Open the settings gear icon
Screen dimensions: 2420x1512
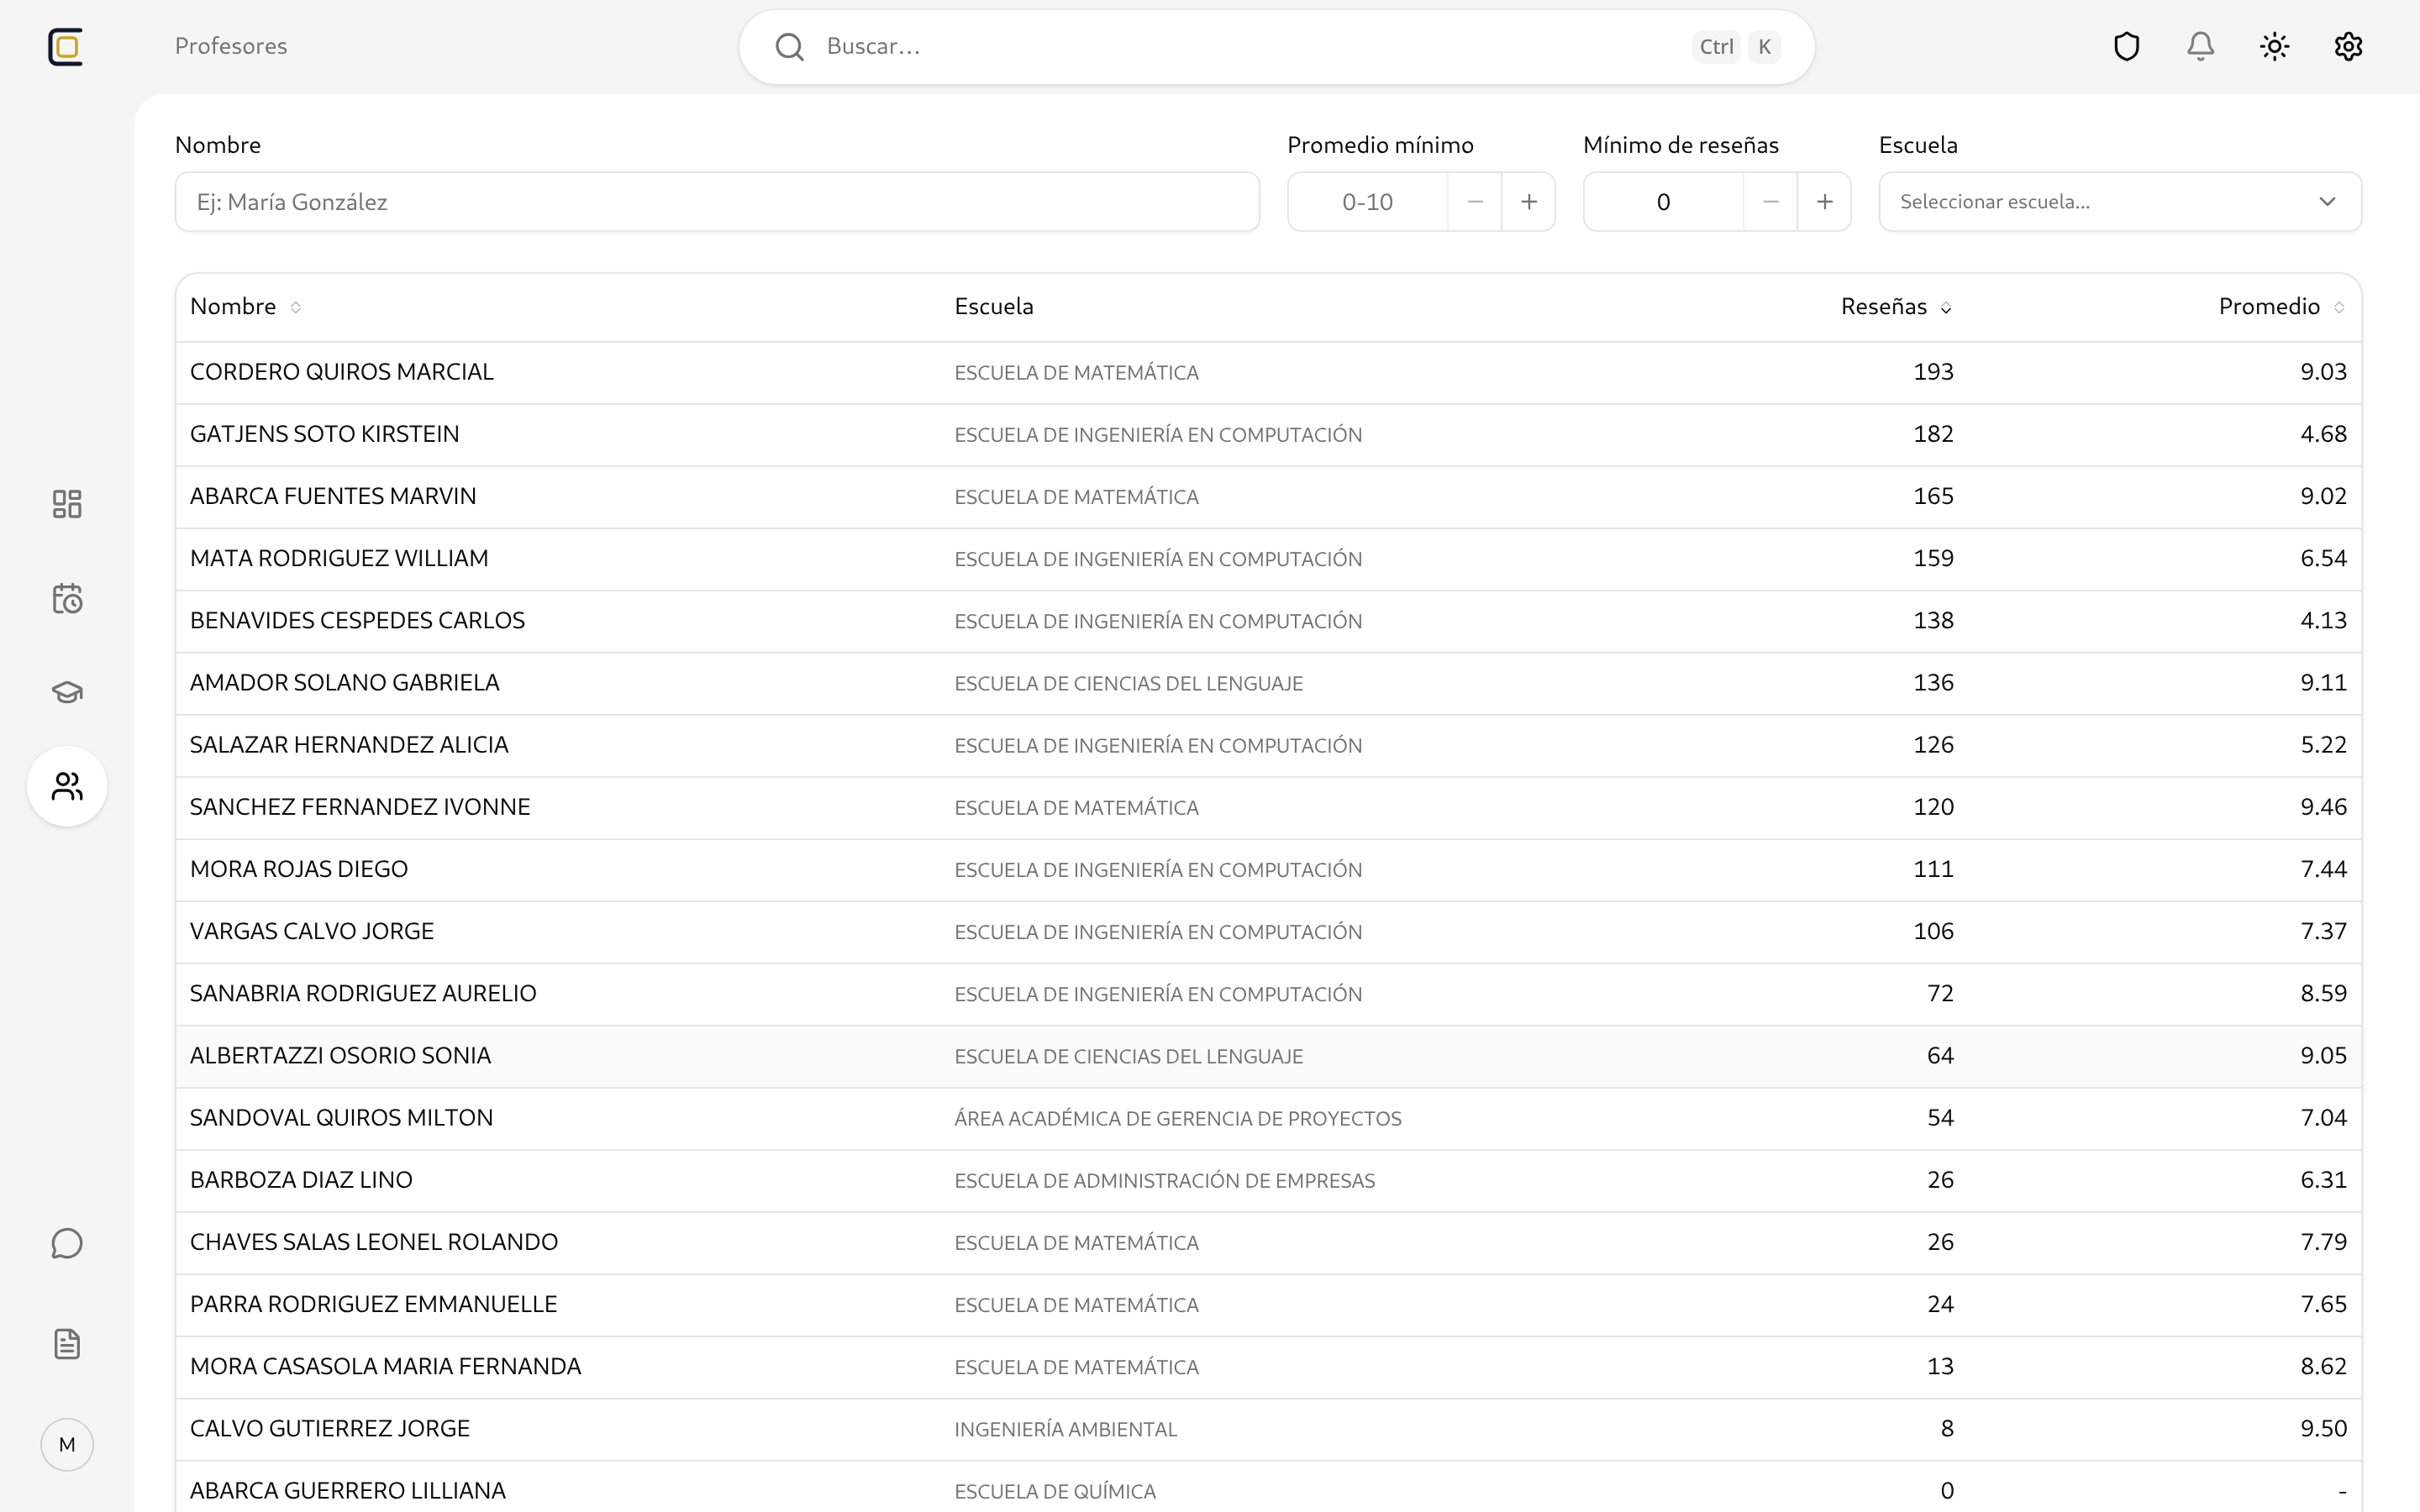(2349, 47)
